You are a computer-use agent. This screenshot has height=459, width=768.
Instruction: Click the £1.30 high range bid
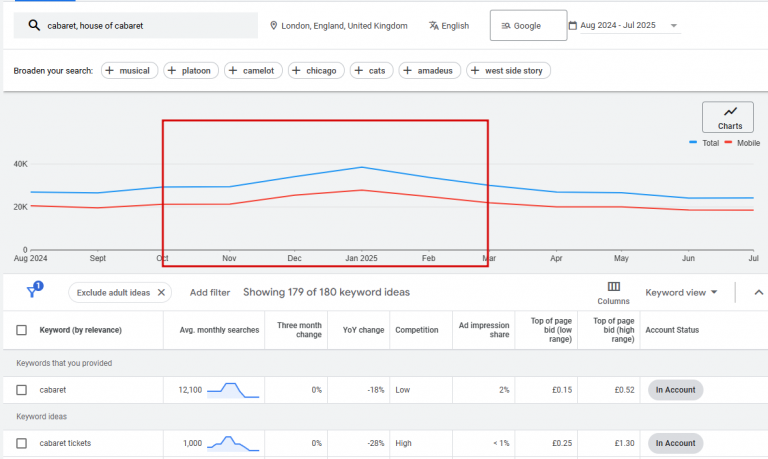click(624, 443)
